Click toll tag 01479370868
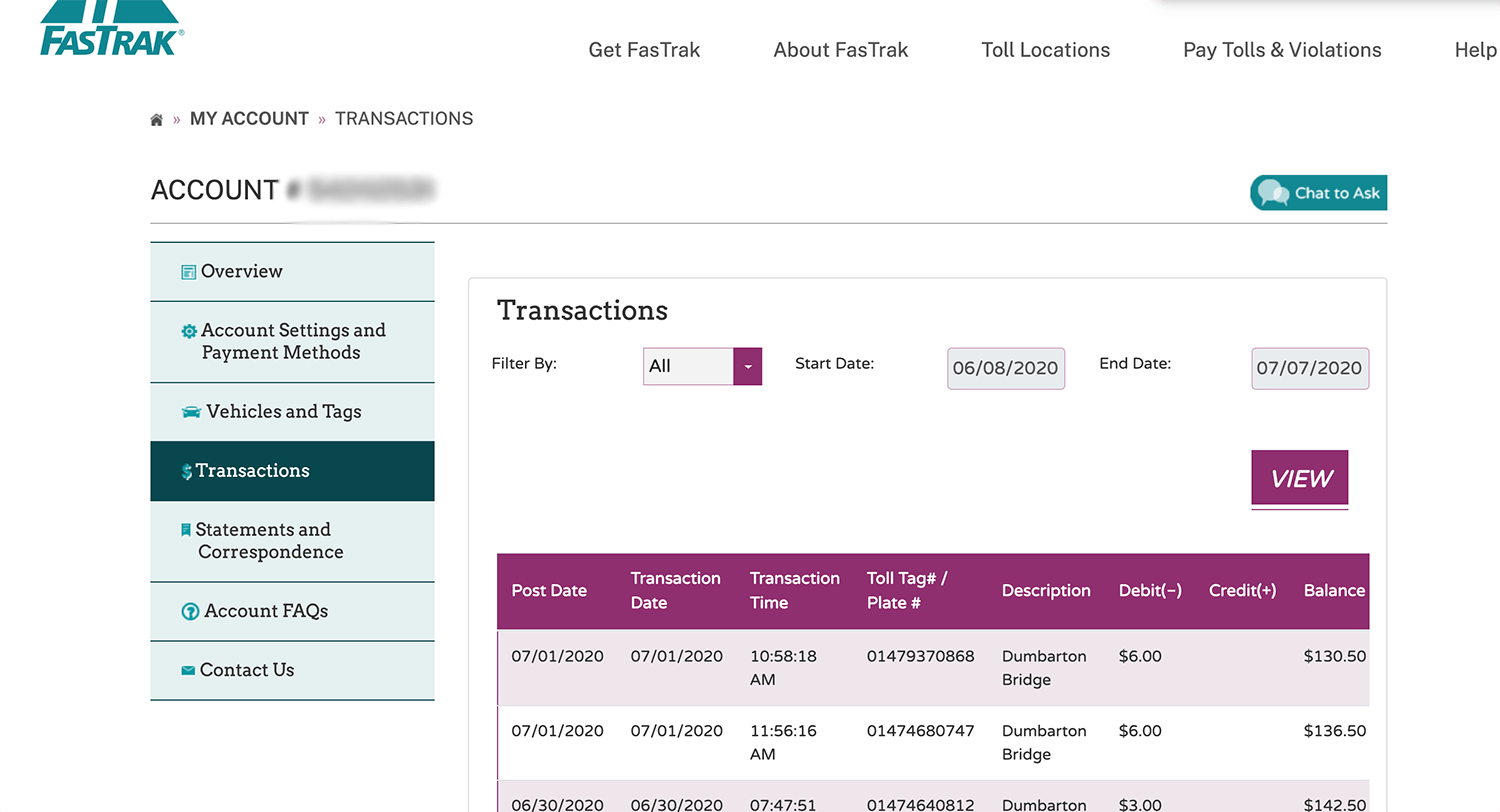 920,657
